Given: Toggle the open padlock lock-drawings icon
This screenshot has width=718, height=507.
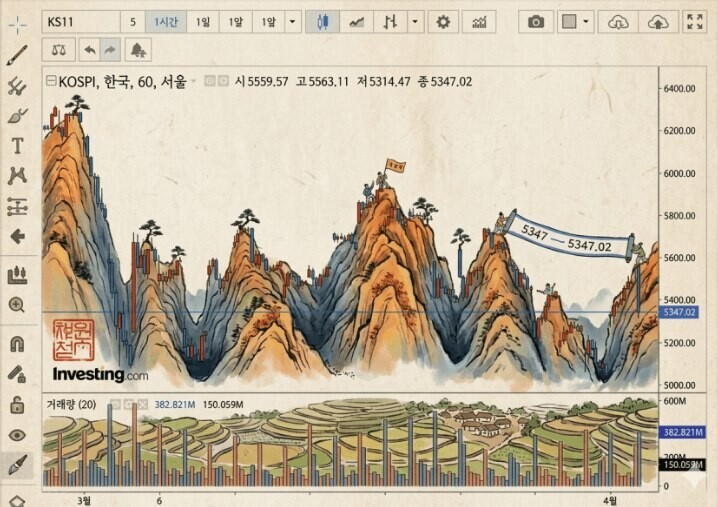Looking at the screenshot, I should pos(17,405).
